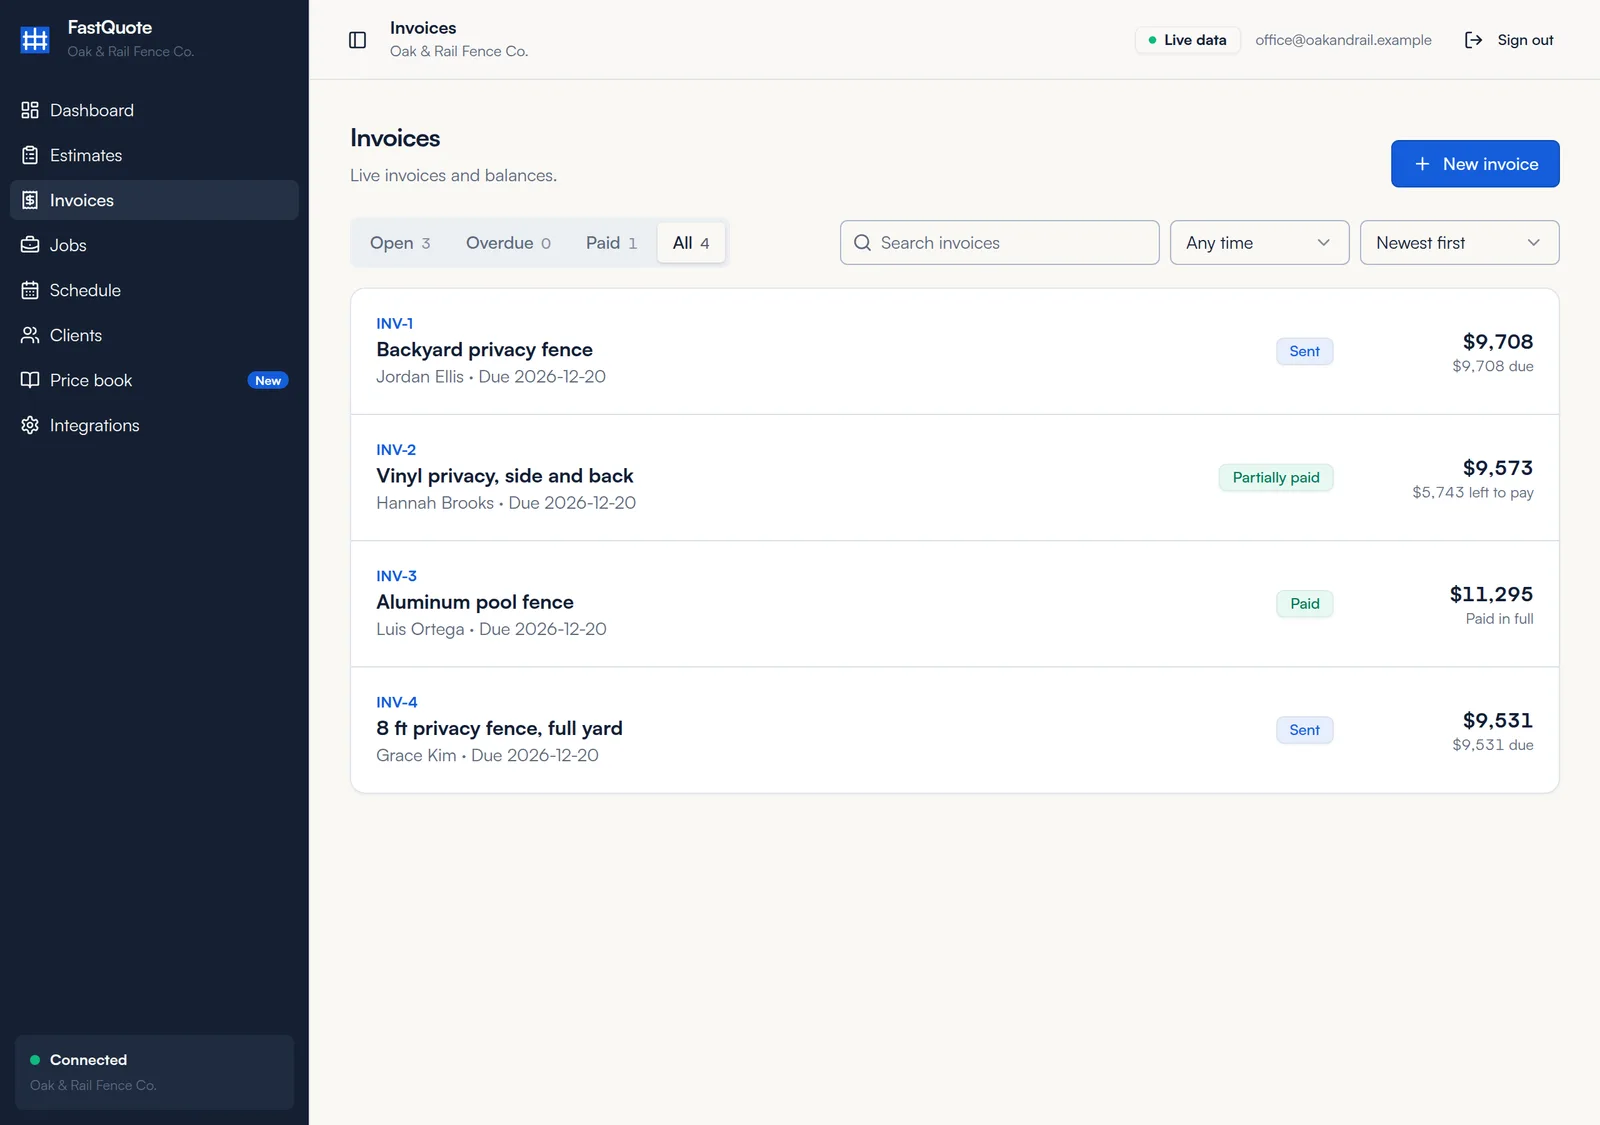Open Integrations from the sidebar
The width and height of the screenshot is (1600, 1125).
click(x=154, y=425)
